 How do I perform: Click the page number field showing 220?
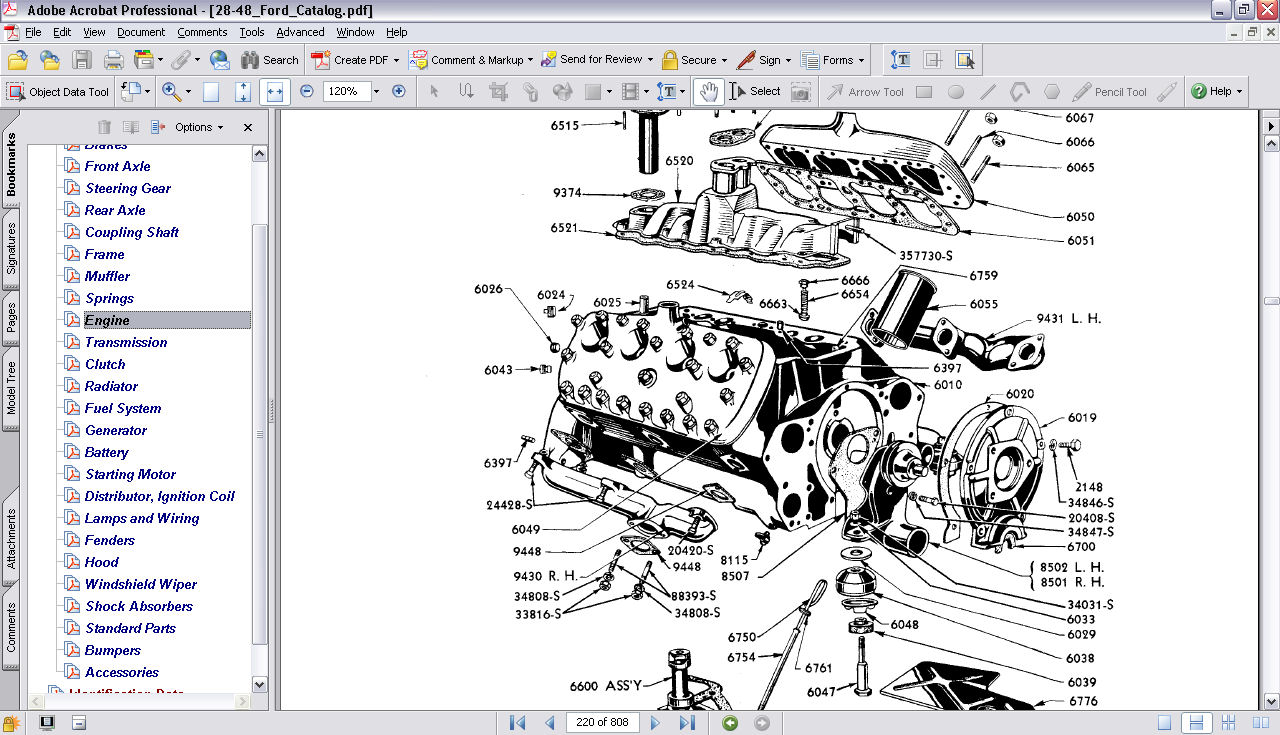[602, 722]
